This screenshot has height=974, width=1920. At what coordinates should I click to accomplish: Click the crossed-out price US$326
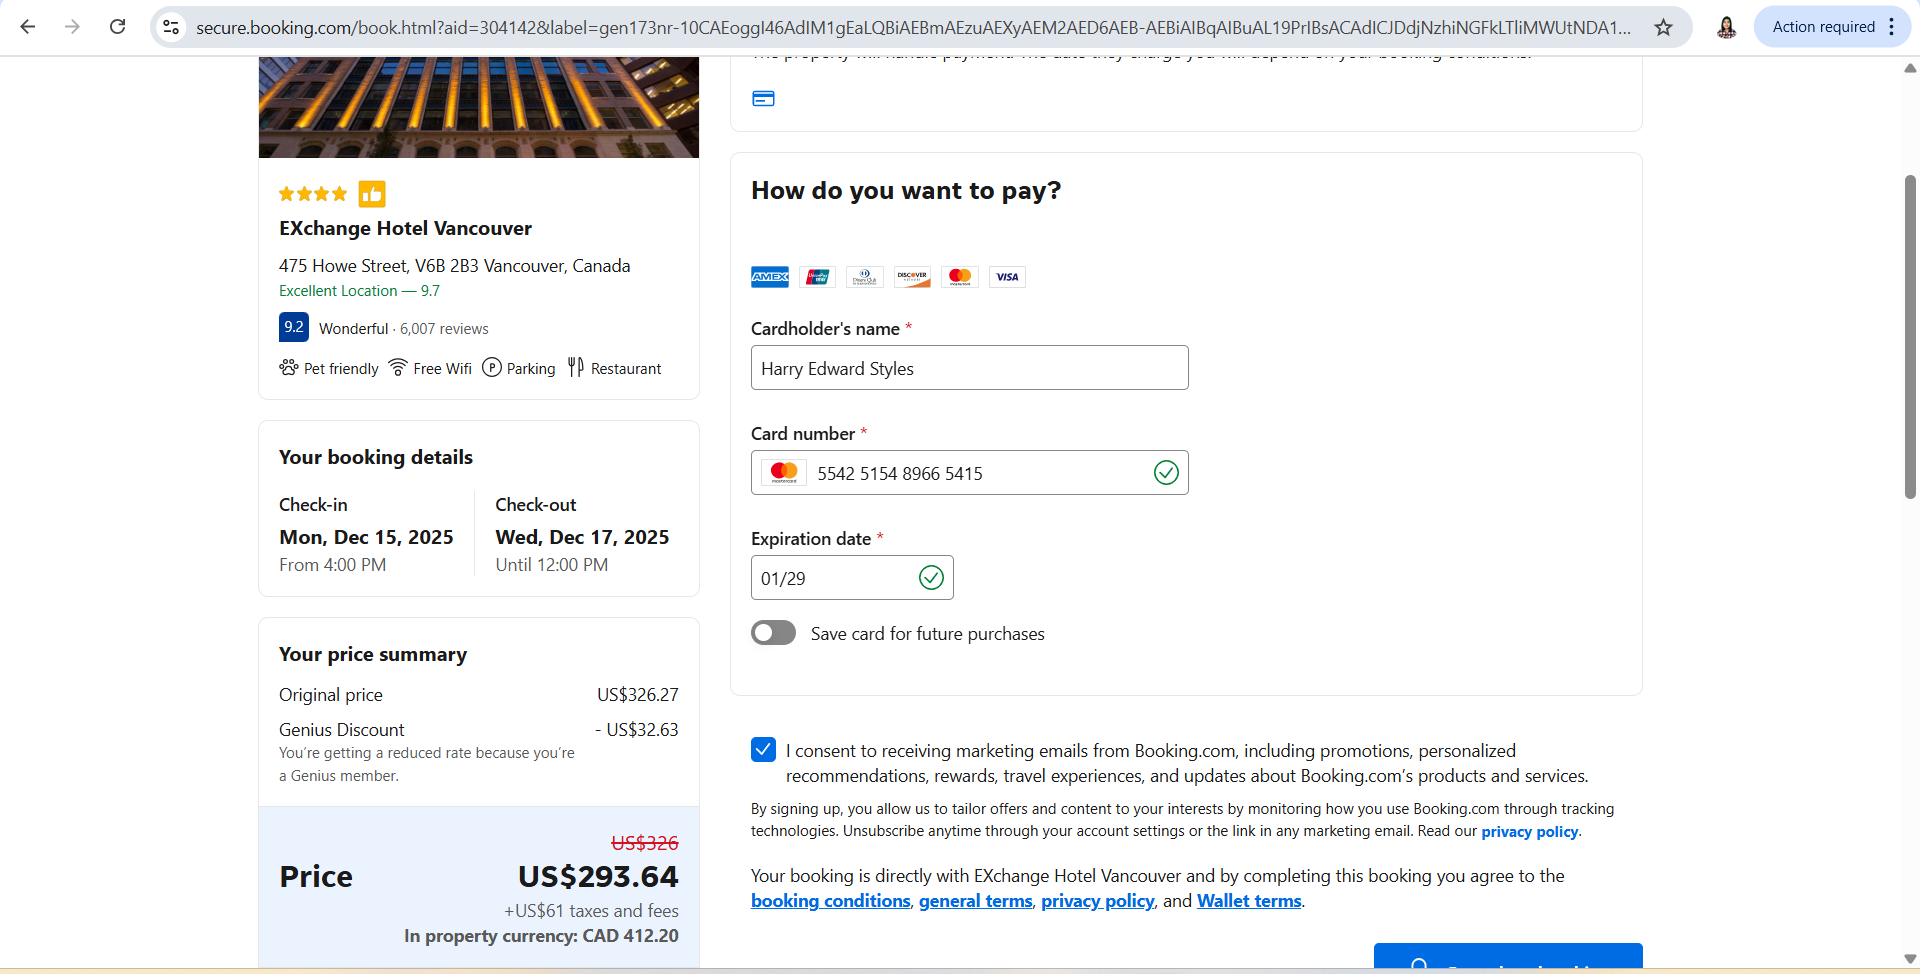pos(645,843)
